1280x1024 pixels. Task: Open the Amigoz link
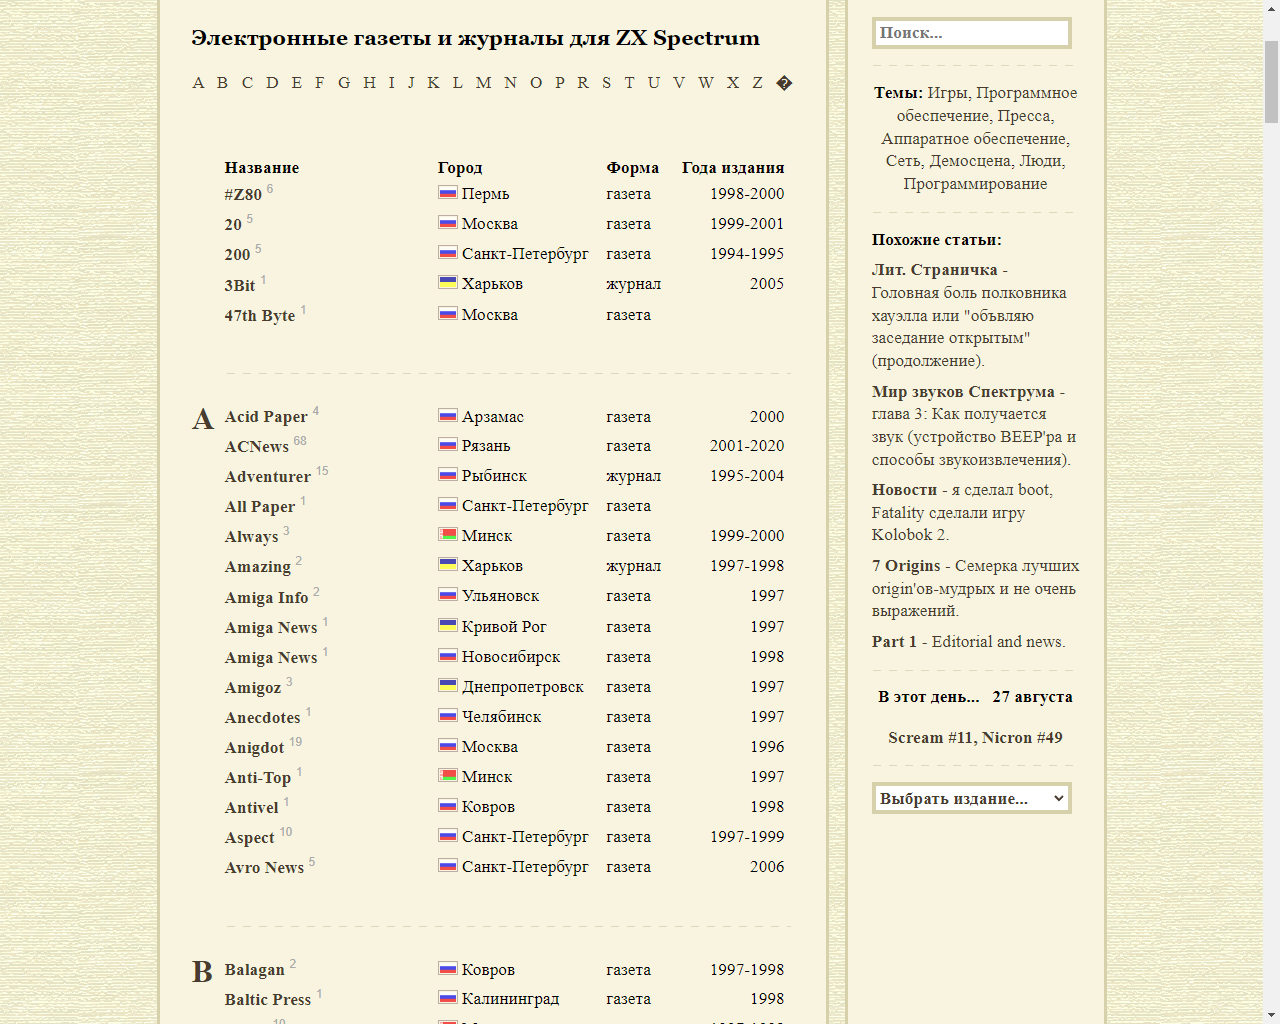click(x=253, y=688)
